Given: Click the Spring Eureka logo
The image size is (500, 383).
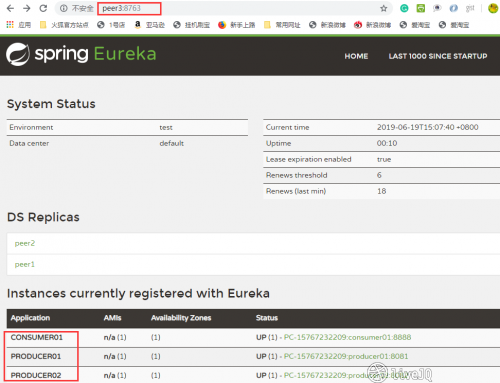Looking at the screenshot, I should [x=81, y=54].
